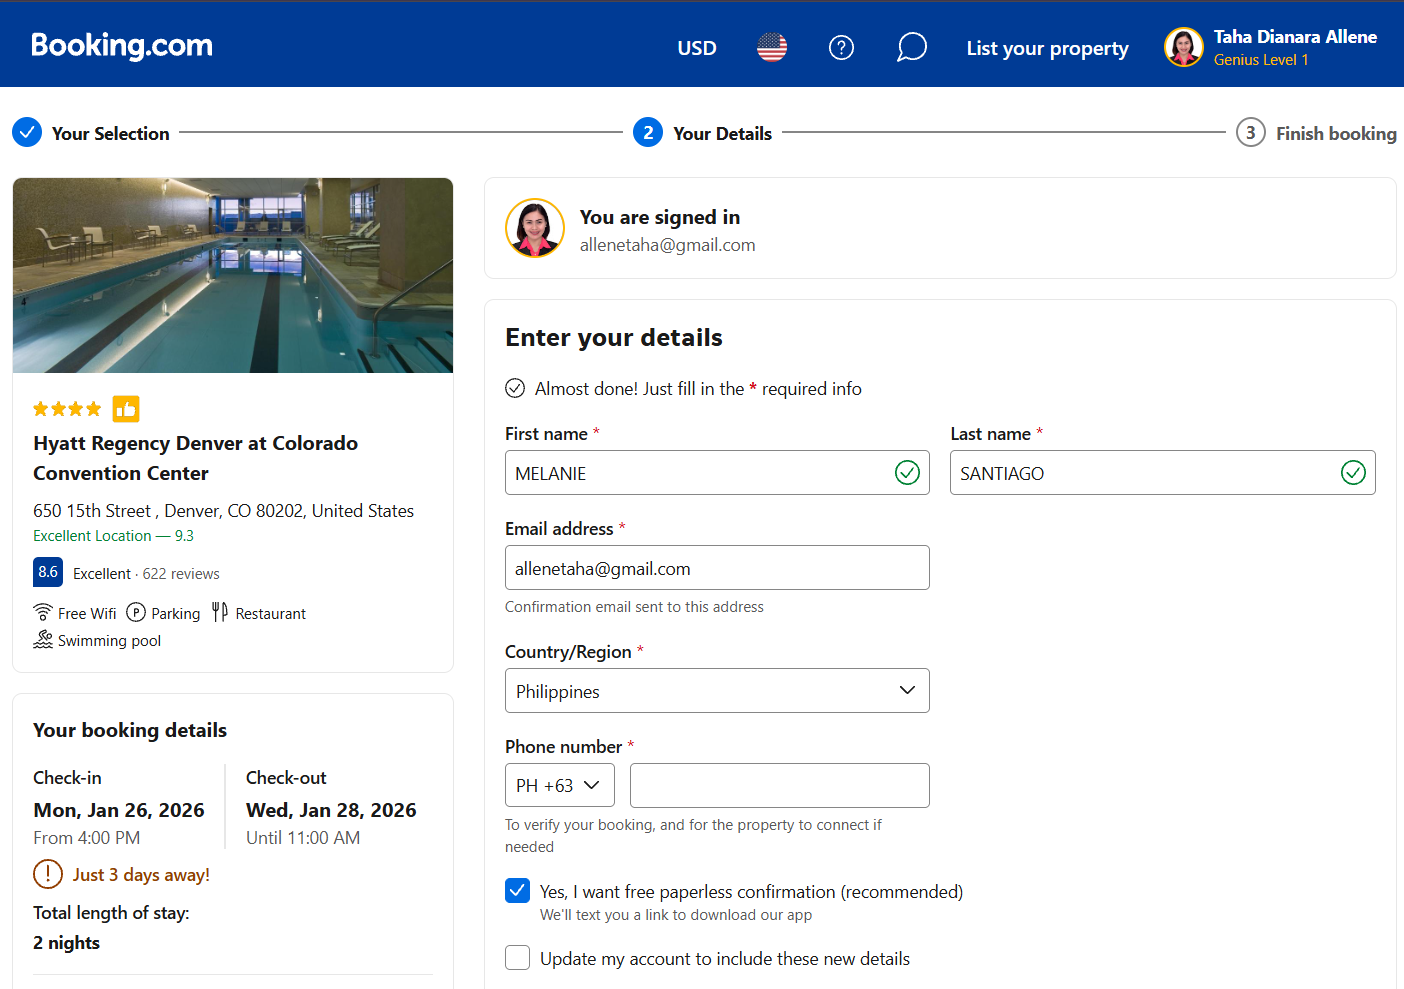
Task: Click the Swimming pool icon
Action: (x=43, y=639)
